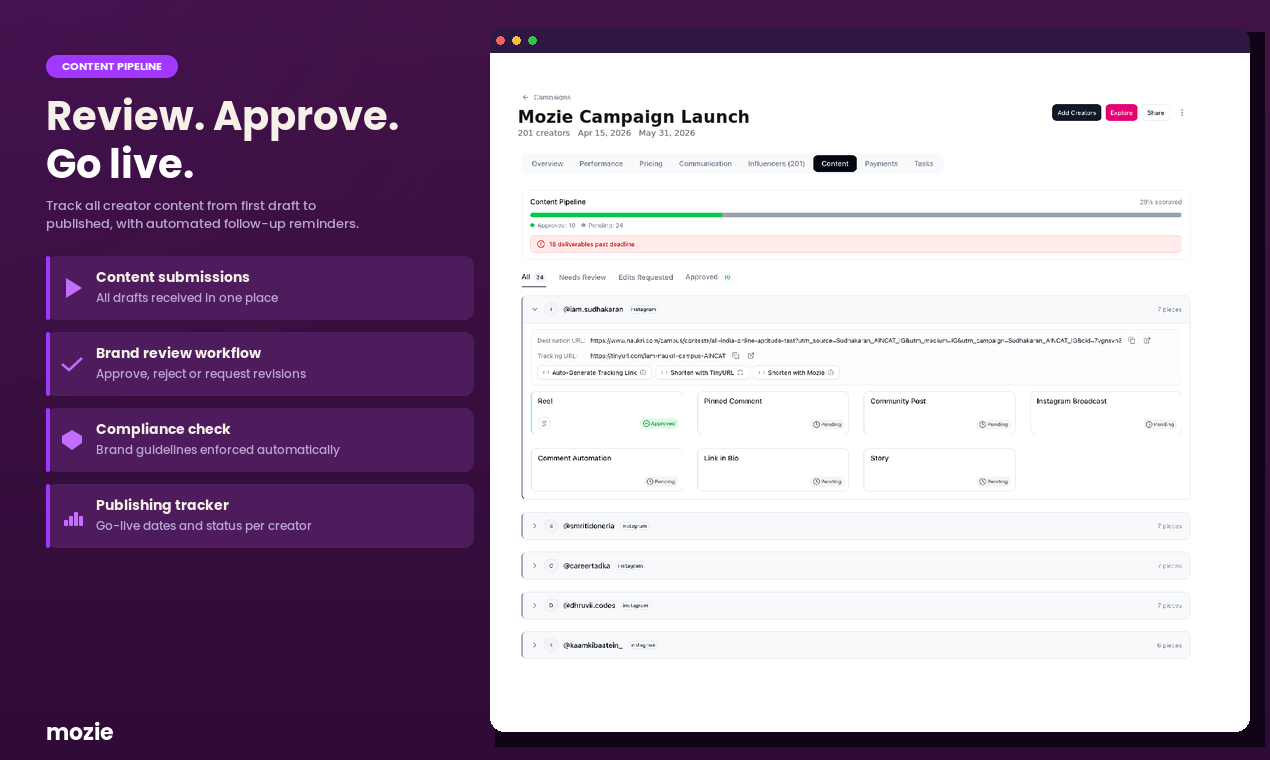The width and height of the screenshot is (1270, 760).
Task: Filter by Edits Requested
Action: [645, 277]
